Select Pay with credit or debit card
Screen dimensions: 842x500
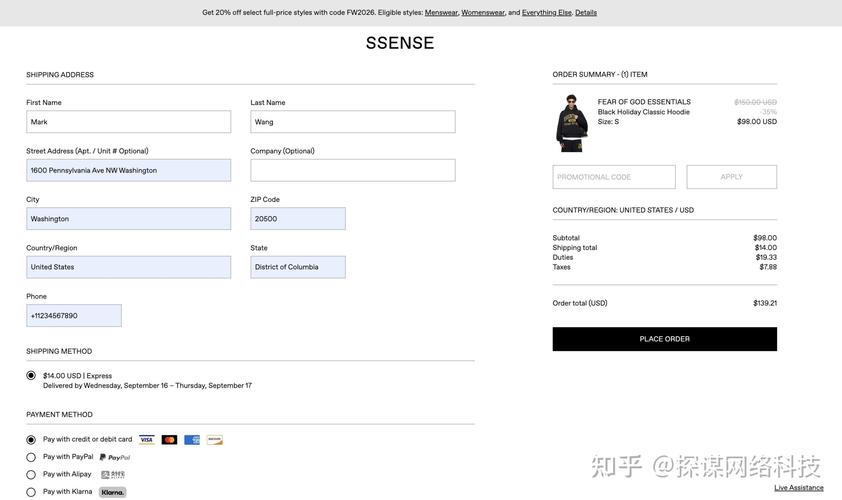click(x=31, y=440)
